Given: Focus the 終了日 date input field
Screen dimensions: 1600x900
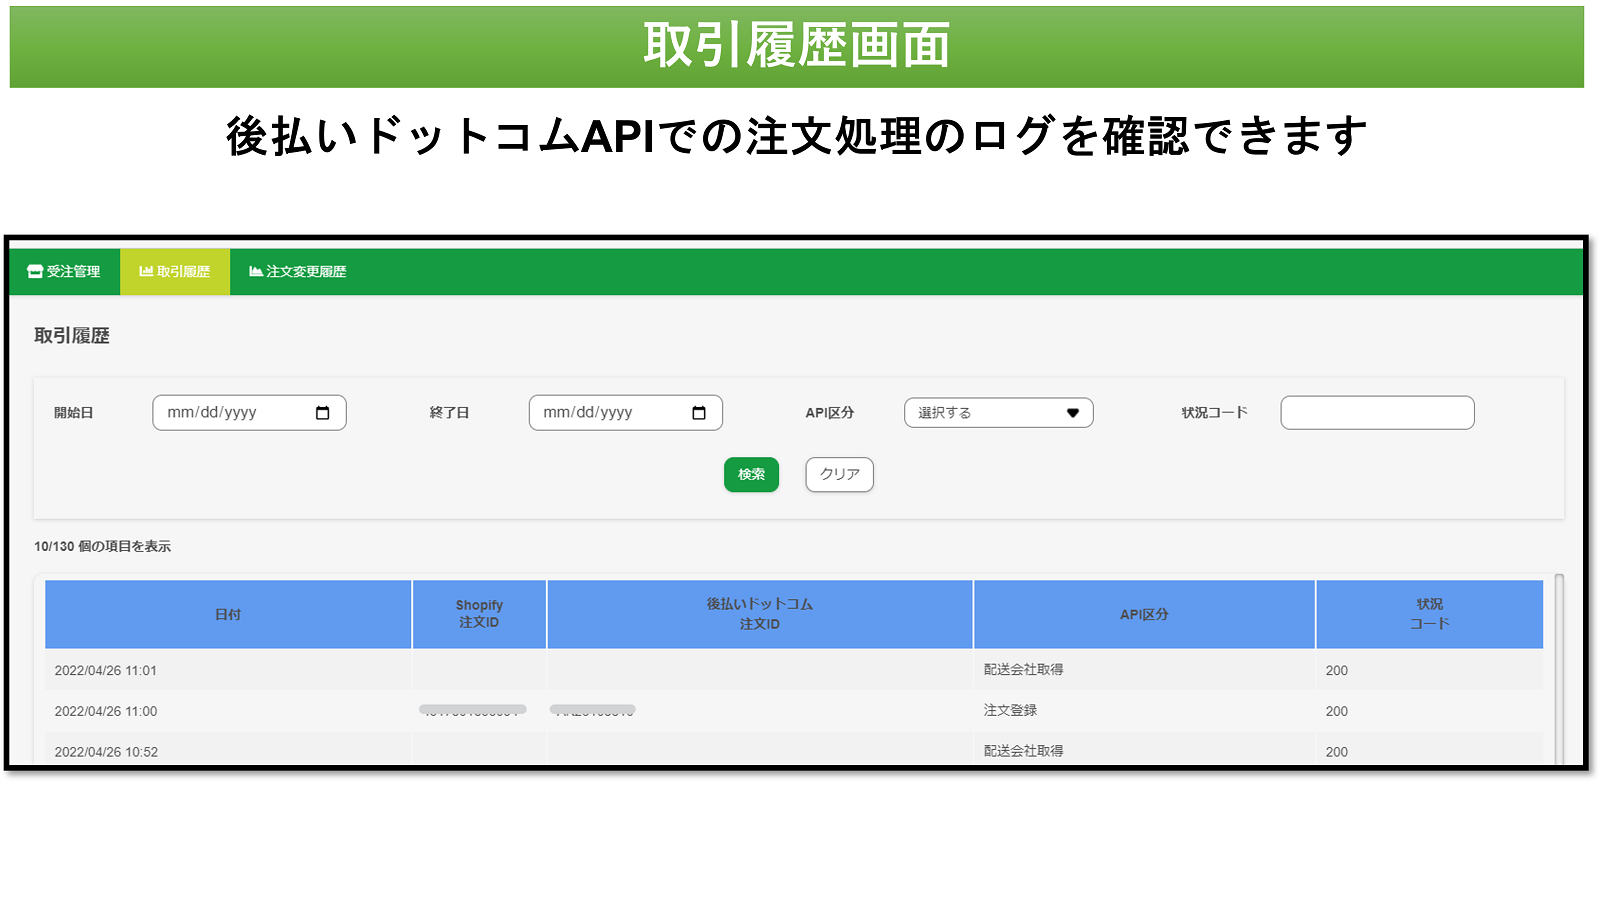Looking at the screenshot, I should (625, 413).
